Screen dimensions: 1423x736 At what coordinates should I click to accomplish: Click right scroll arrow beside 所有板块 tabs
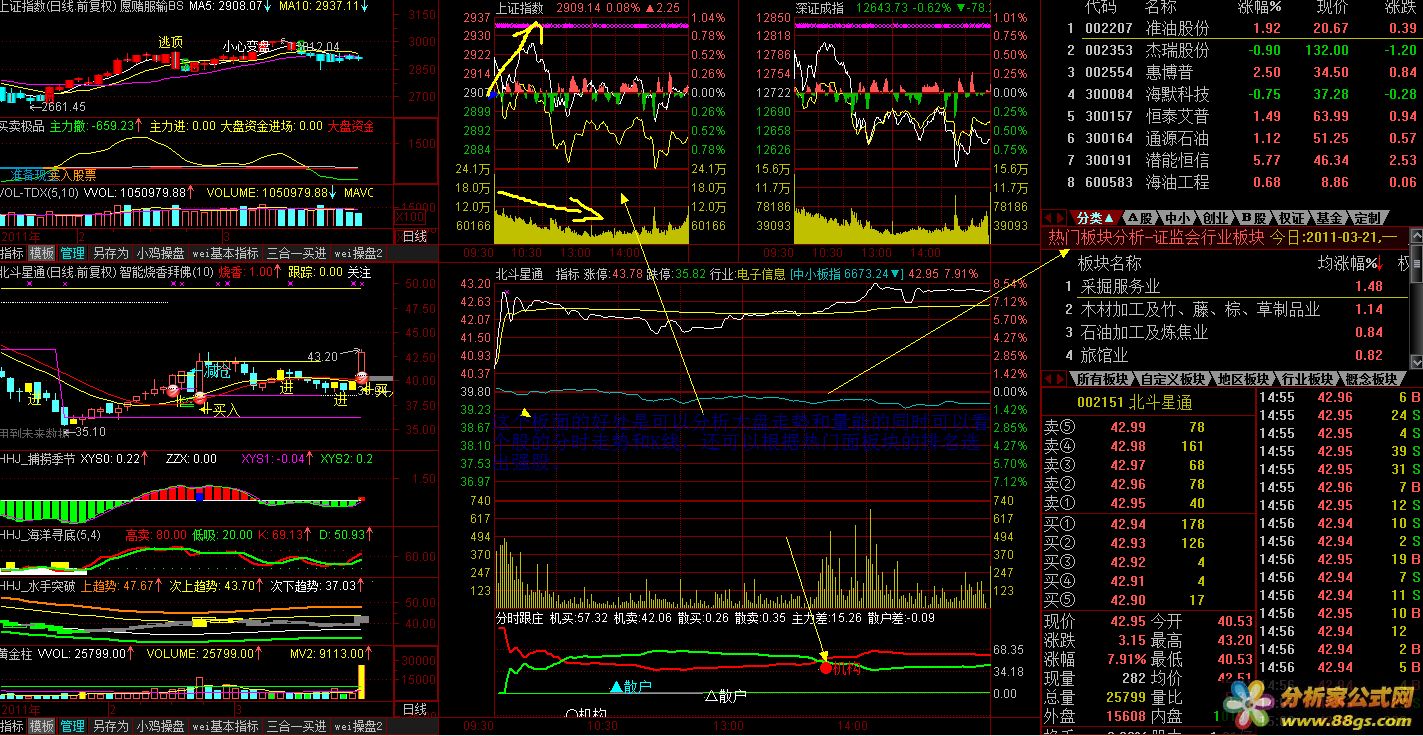point(1061,379)
